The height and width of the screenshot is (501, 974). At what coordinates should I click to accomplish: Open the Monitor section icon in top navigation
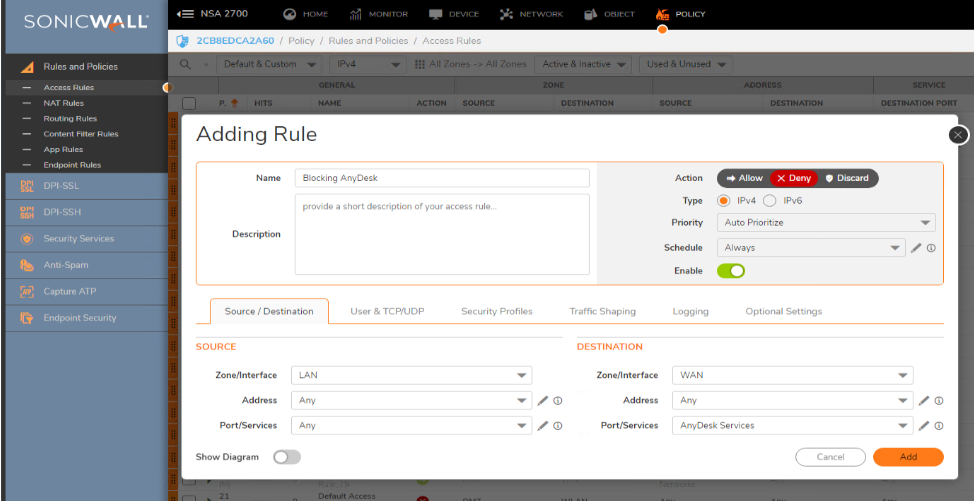coord(356,14)
